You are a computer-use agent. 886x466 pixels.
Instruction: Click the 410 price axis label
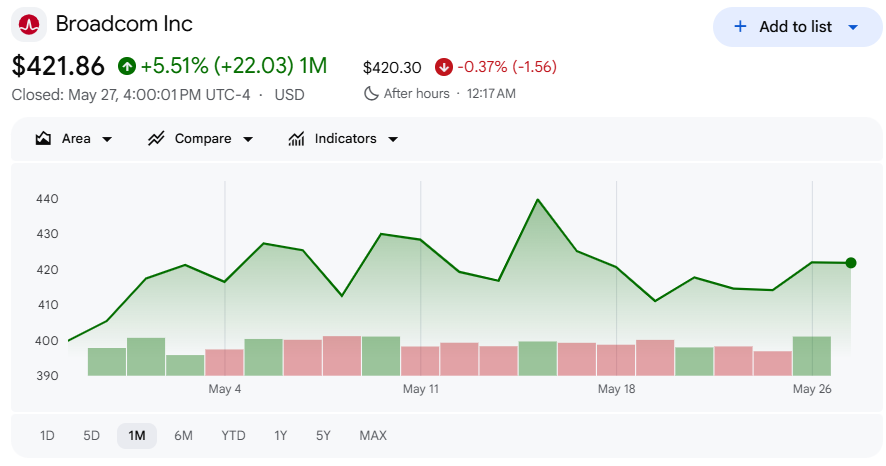(47, 305)
